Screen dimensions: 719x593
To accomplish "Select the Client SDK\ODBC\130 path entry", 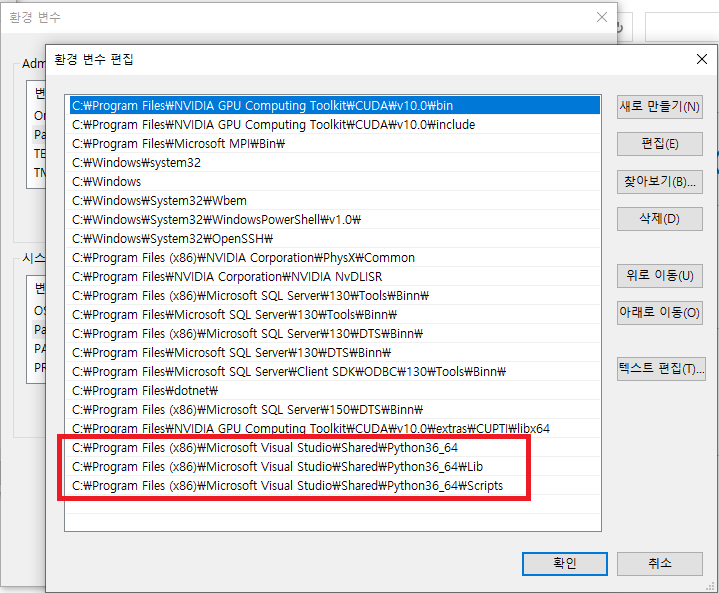I will (334, 371).
